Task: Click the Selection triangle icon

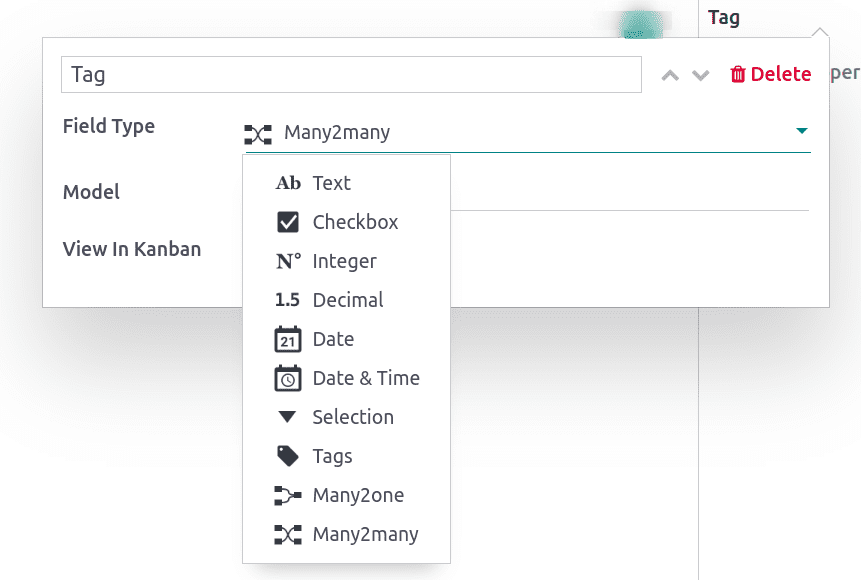Action: (x=287, y=417)
